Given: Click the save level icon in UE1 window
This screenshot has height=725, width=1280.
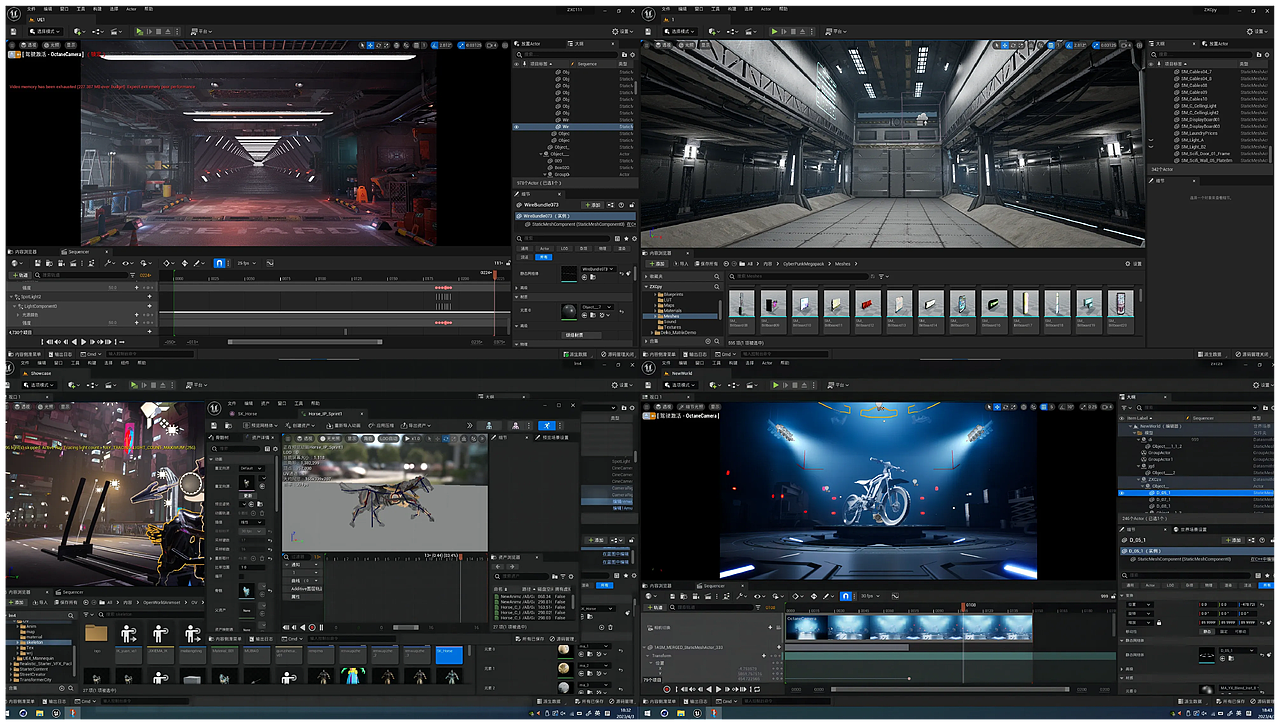Looking at the screenshot, I should (13, 31).
